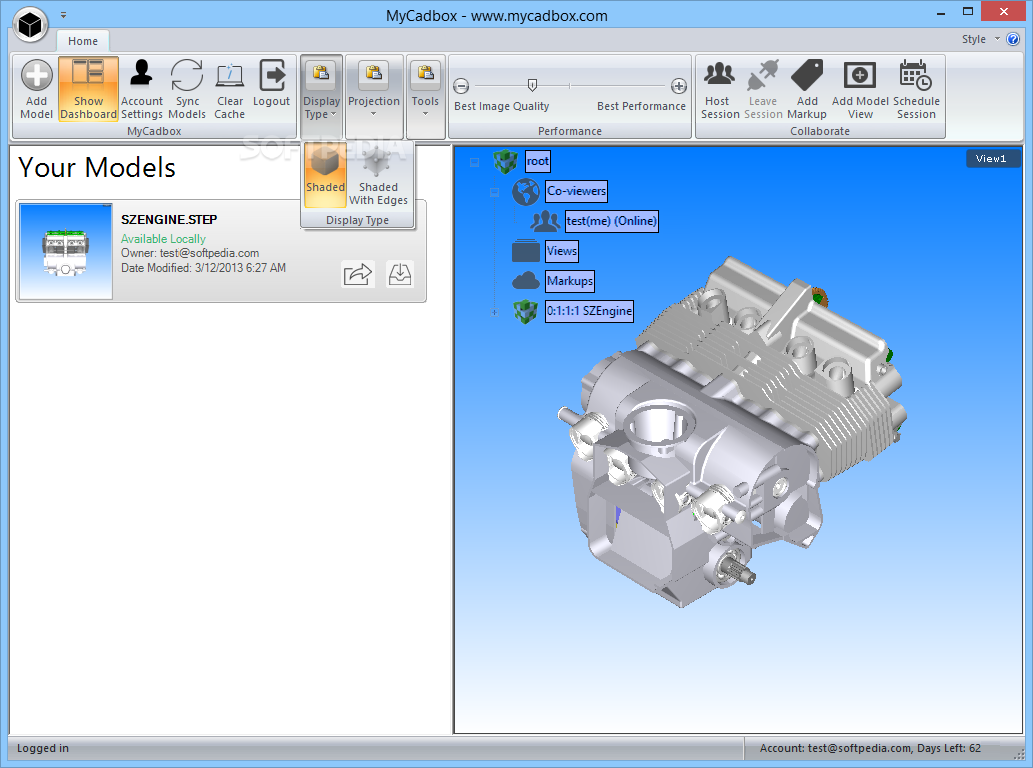Select test(me) (Online) co-viewer

pyautogui.click(x=612, y=221)
